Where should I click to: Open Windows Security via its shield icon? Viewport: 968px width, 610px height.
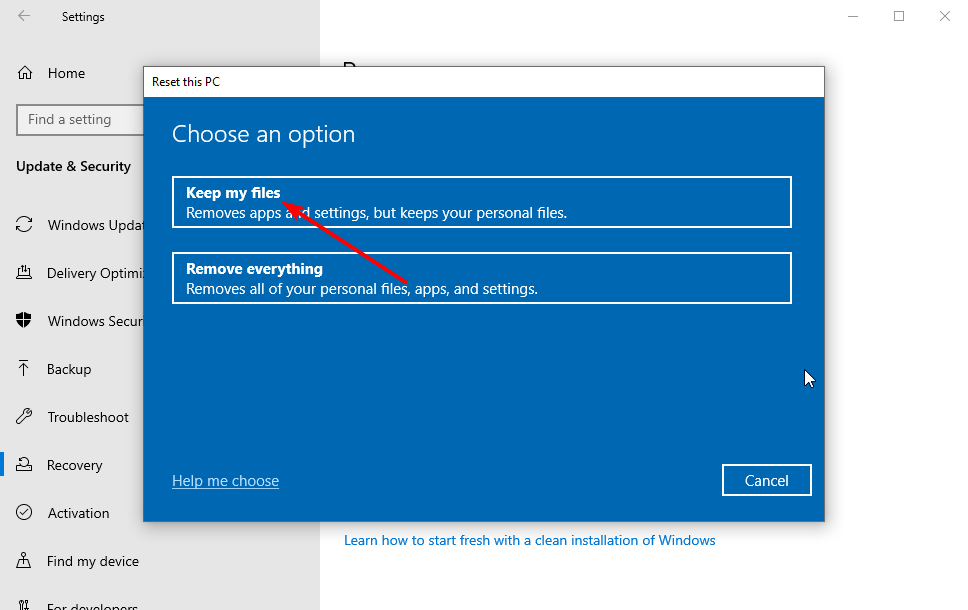[x=23, y=320]
